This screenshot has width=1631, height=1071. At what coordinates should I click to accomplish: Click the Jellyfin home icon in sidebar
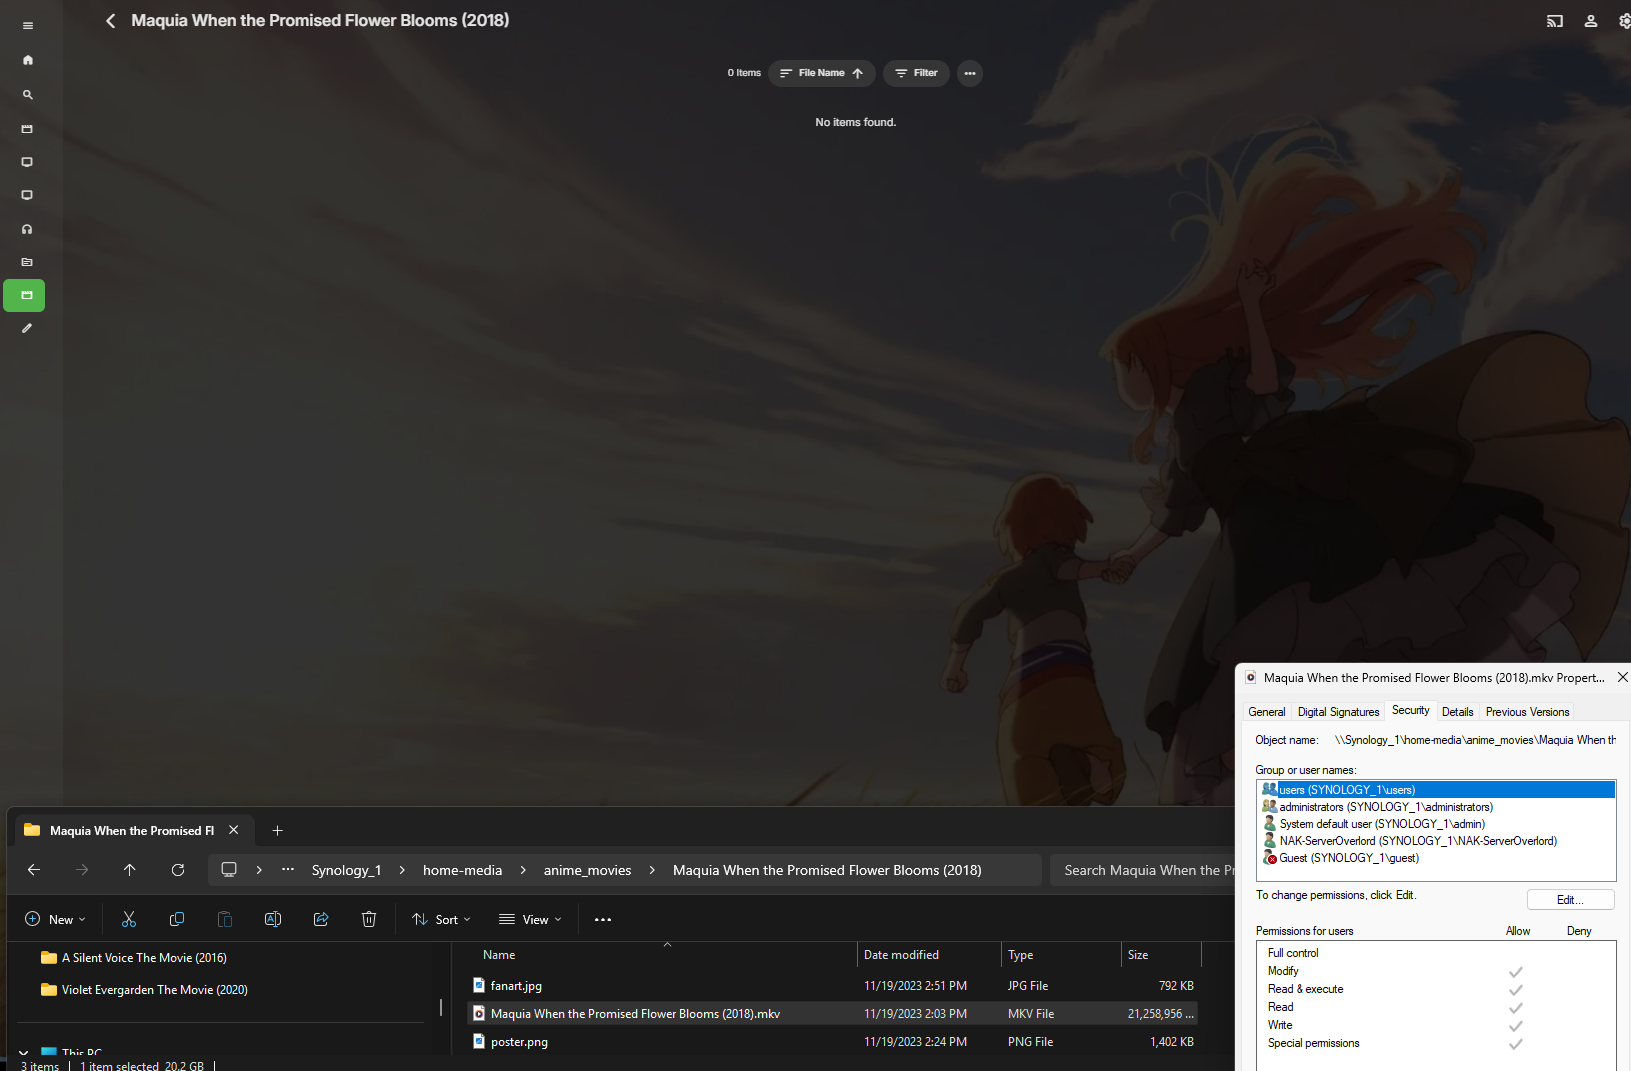click(x=28, y=60)
